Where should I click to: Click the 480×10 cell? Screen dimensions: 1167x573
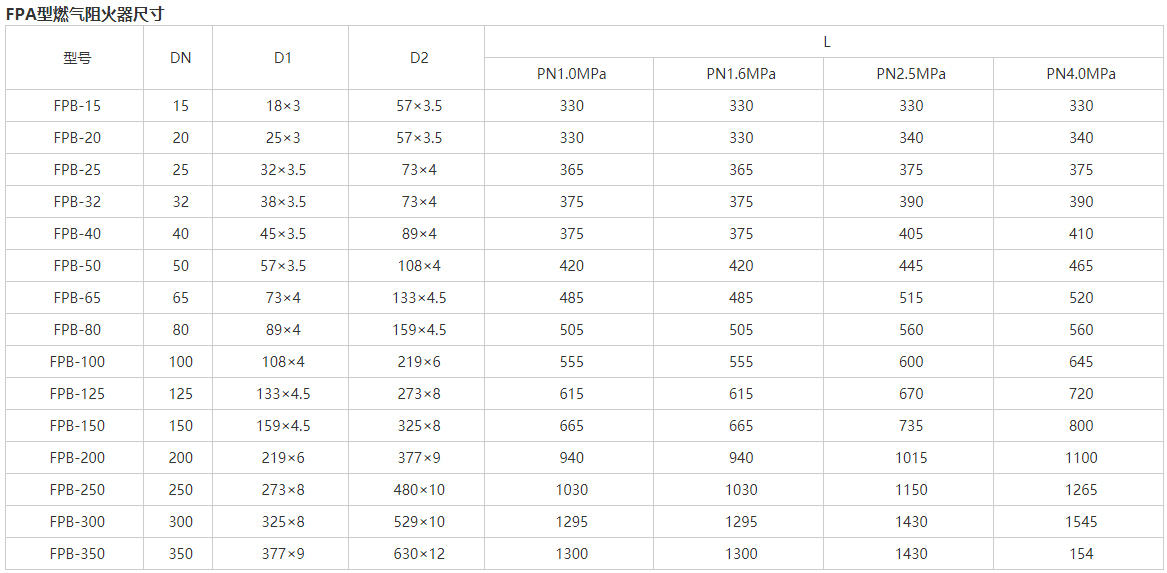coord(419,490)
